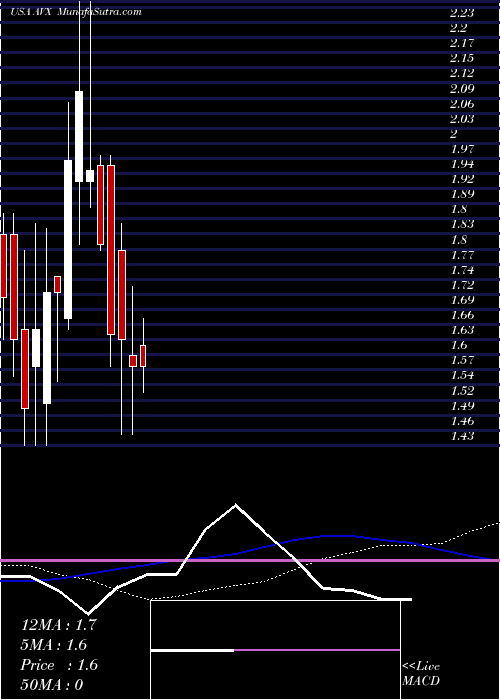Screen dimensions: 500x700
Task: Select the 2.09 price axis label
Action: tap(462, 88)
